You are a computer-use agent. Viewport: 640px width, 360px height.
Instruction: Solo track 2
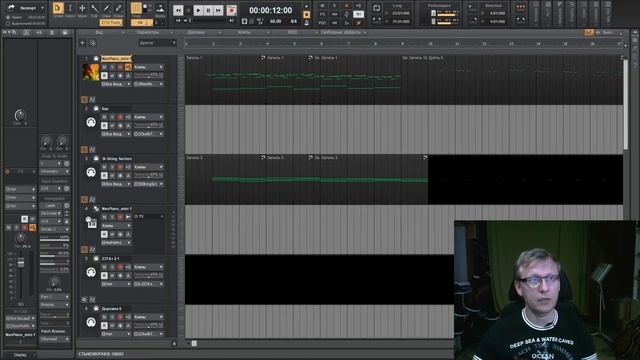112,117
